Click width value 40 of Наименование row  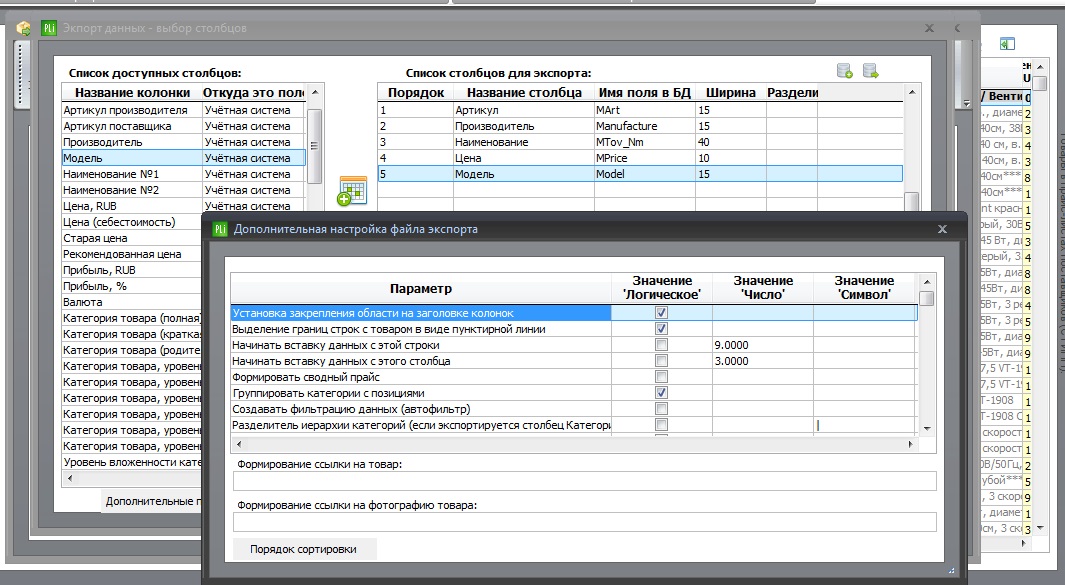[x=731, y=142]
